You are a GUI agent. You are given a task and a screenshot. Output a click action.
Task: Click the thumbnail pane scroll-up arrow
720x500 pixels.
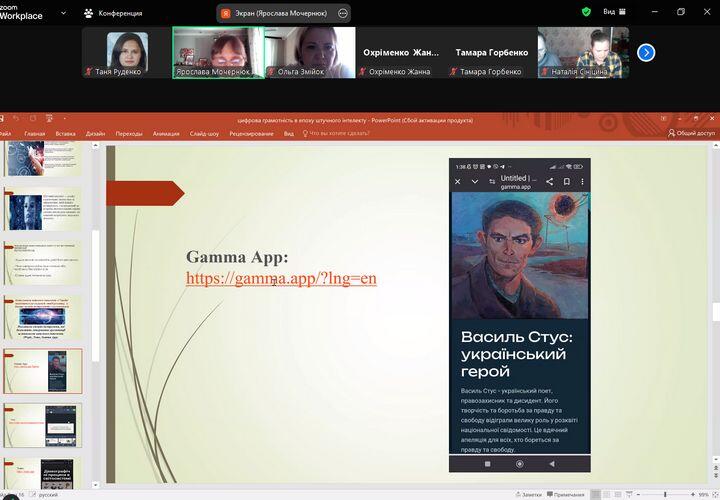[x=96, y=146]
